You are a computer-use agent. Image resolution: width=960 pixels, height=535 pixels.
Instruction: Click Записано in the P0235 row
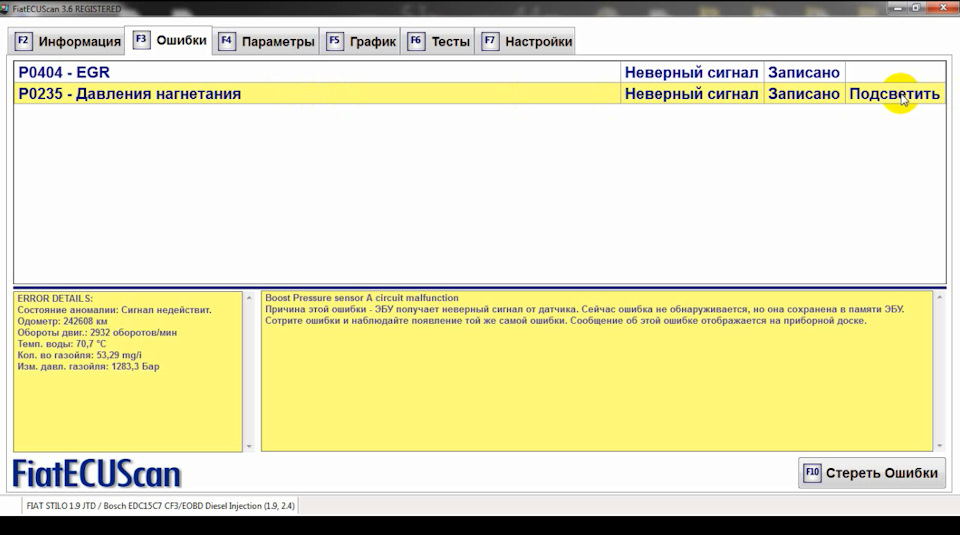(x=804, y=94)
